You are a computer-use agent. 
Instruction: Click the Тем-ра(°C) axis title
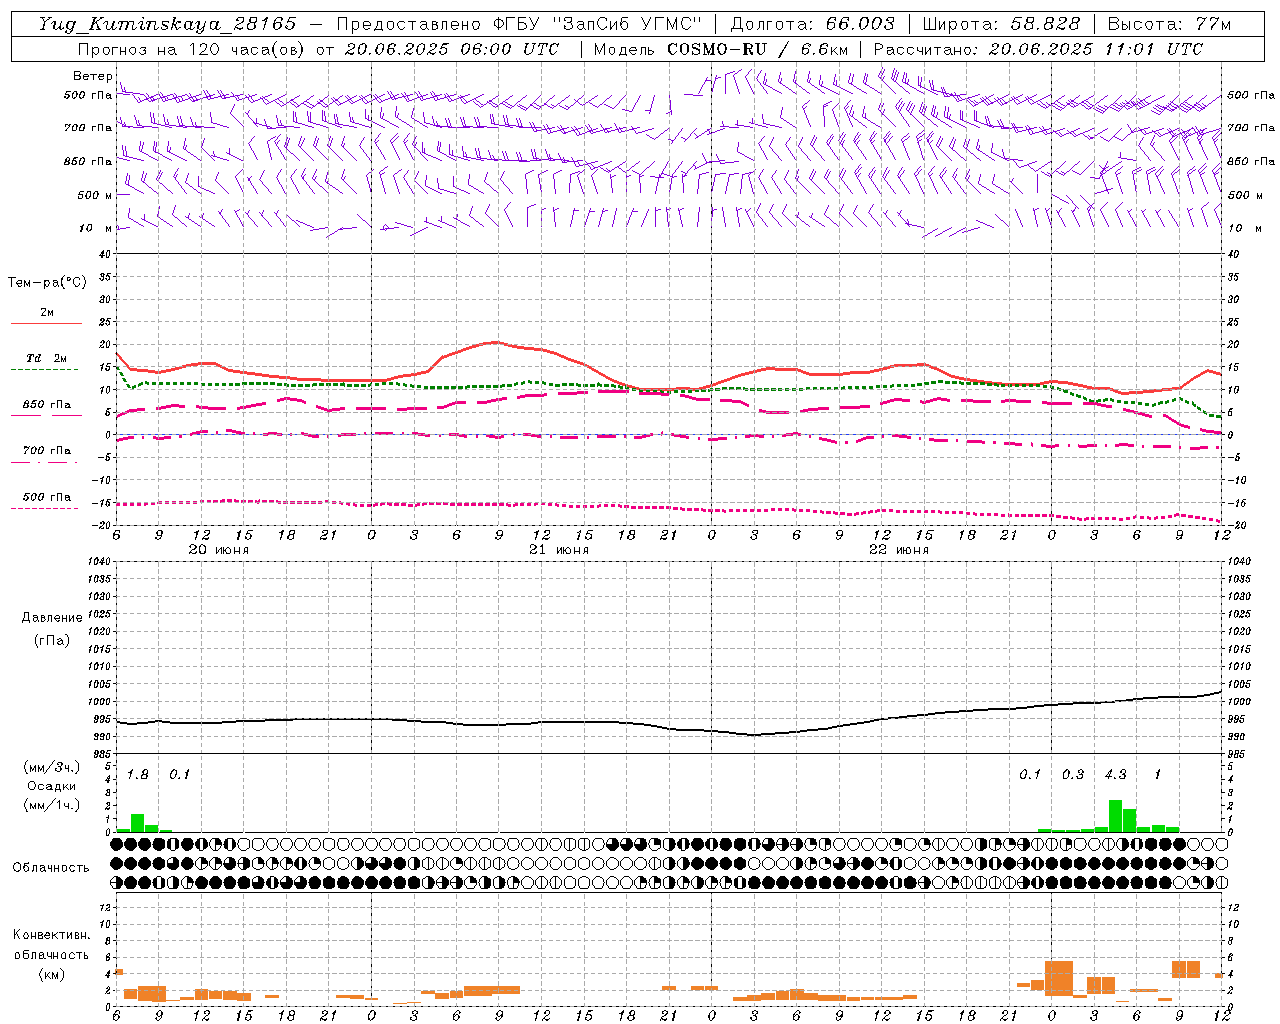47,283
